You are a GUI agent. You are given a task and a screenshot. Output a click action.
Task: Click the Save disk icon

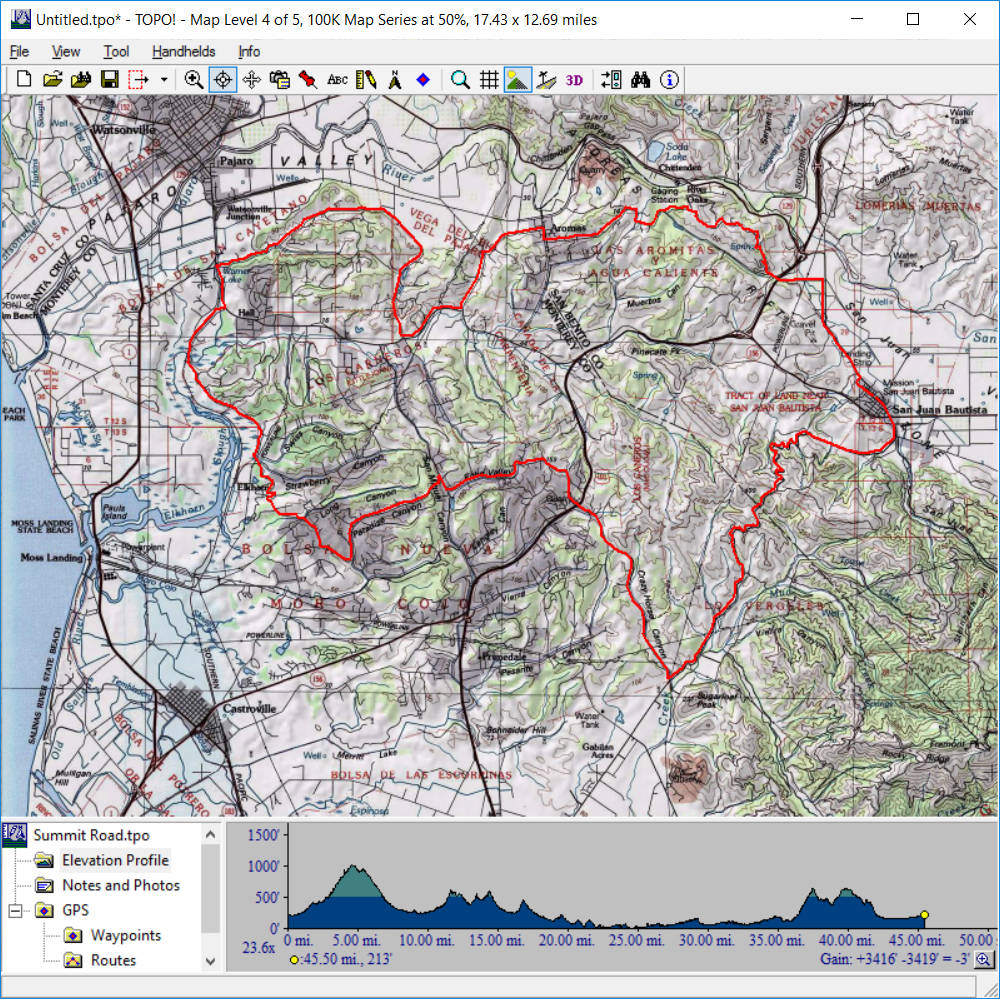pyautogui.click(x=109, y=80)
